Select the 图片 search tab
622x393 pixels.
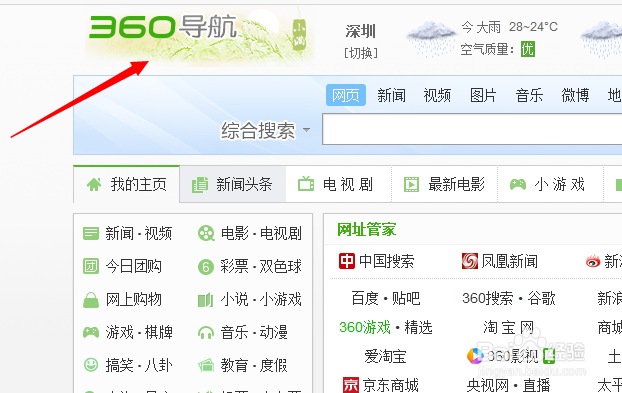click(x=483, y=96)
